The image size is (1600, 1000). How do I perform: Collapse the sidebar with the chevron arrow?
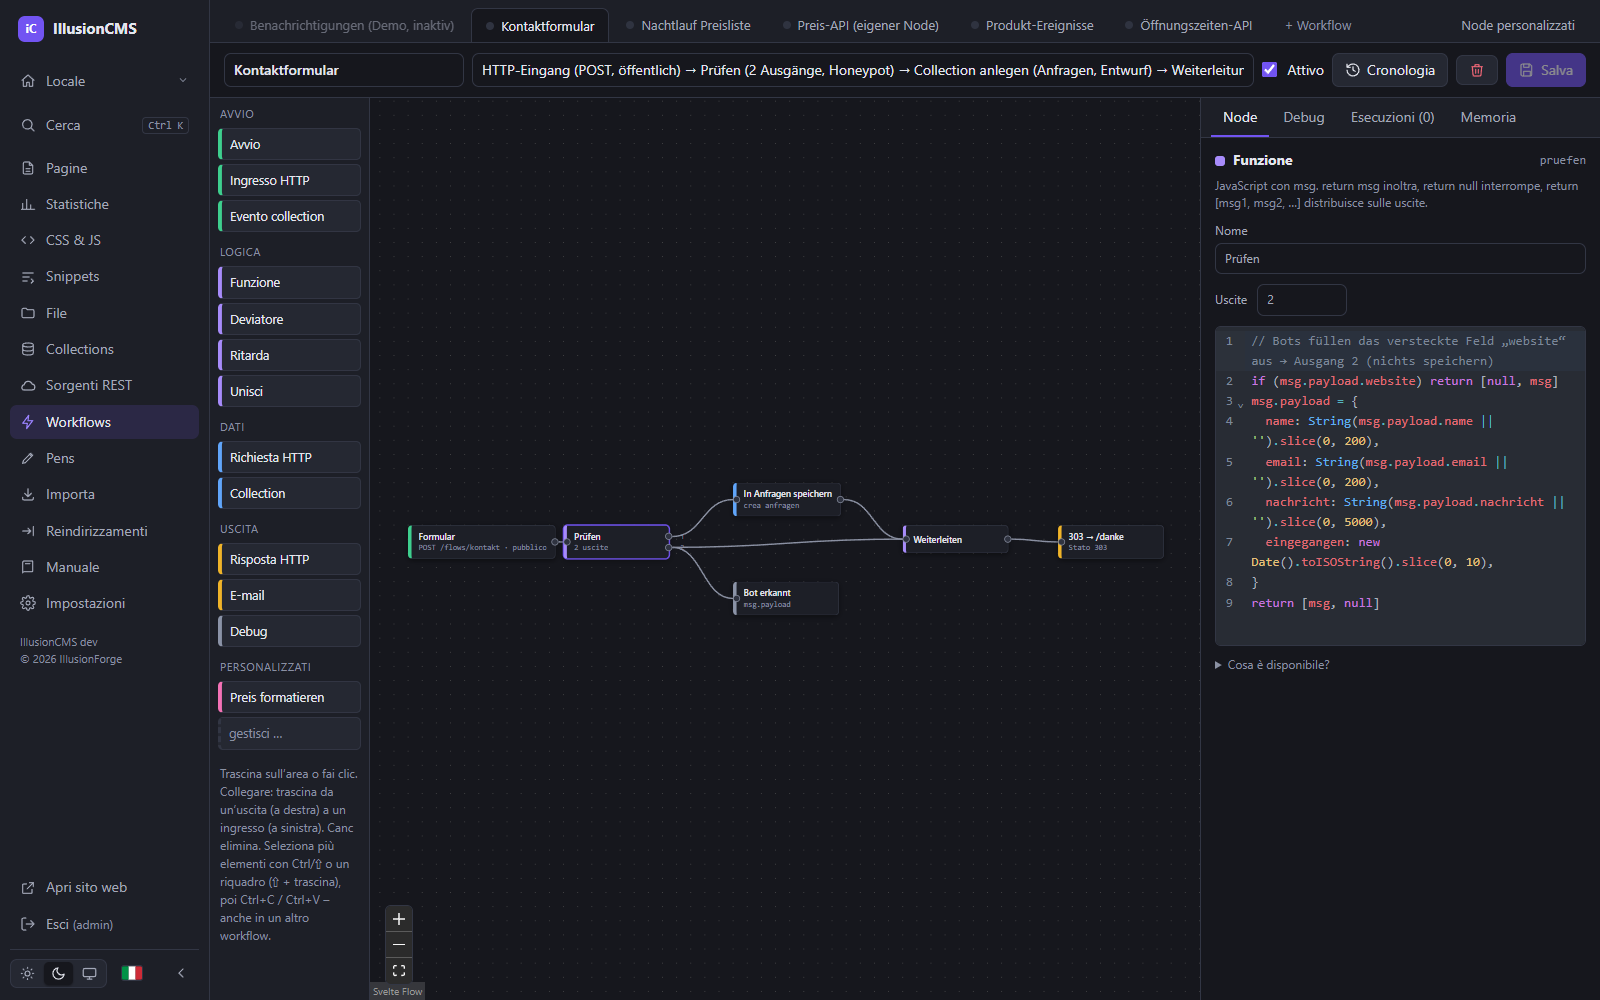pos(181,973)
